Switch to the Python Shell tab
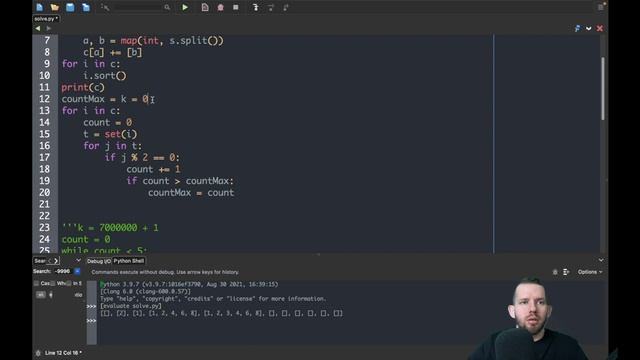The image size is (640, 360). coord(129,261)
